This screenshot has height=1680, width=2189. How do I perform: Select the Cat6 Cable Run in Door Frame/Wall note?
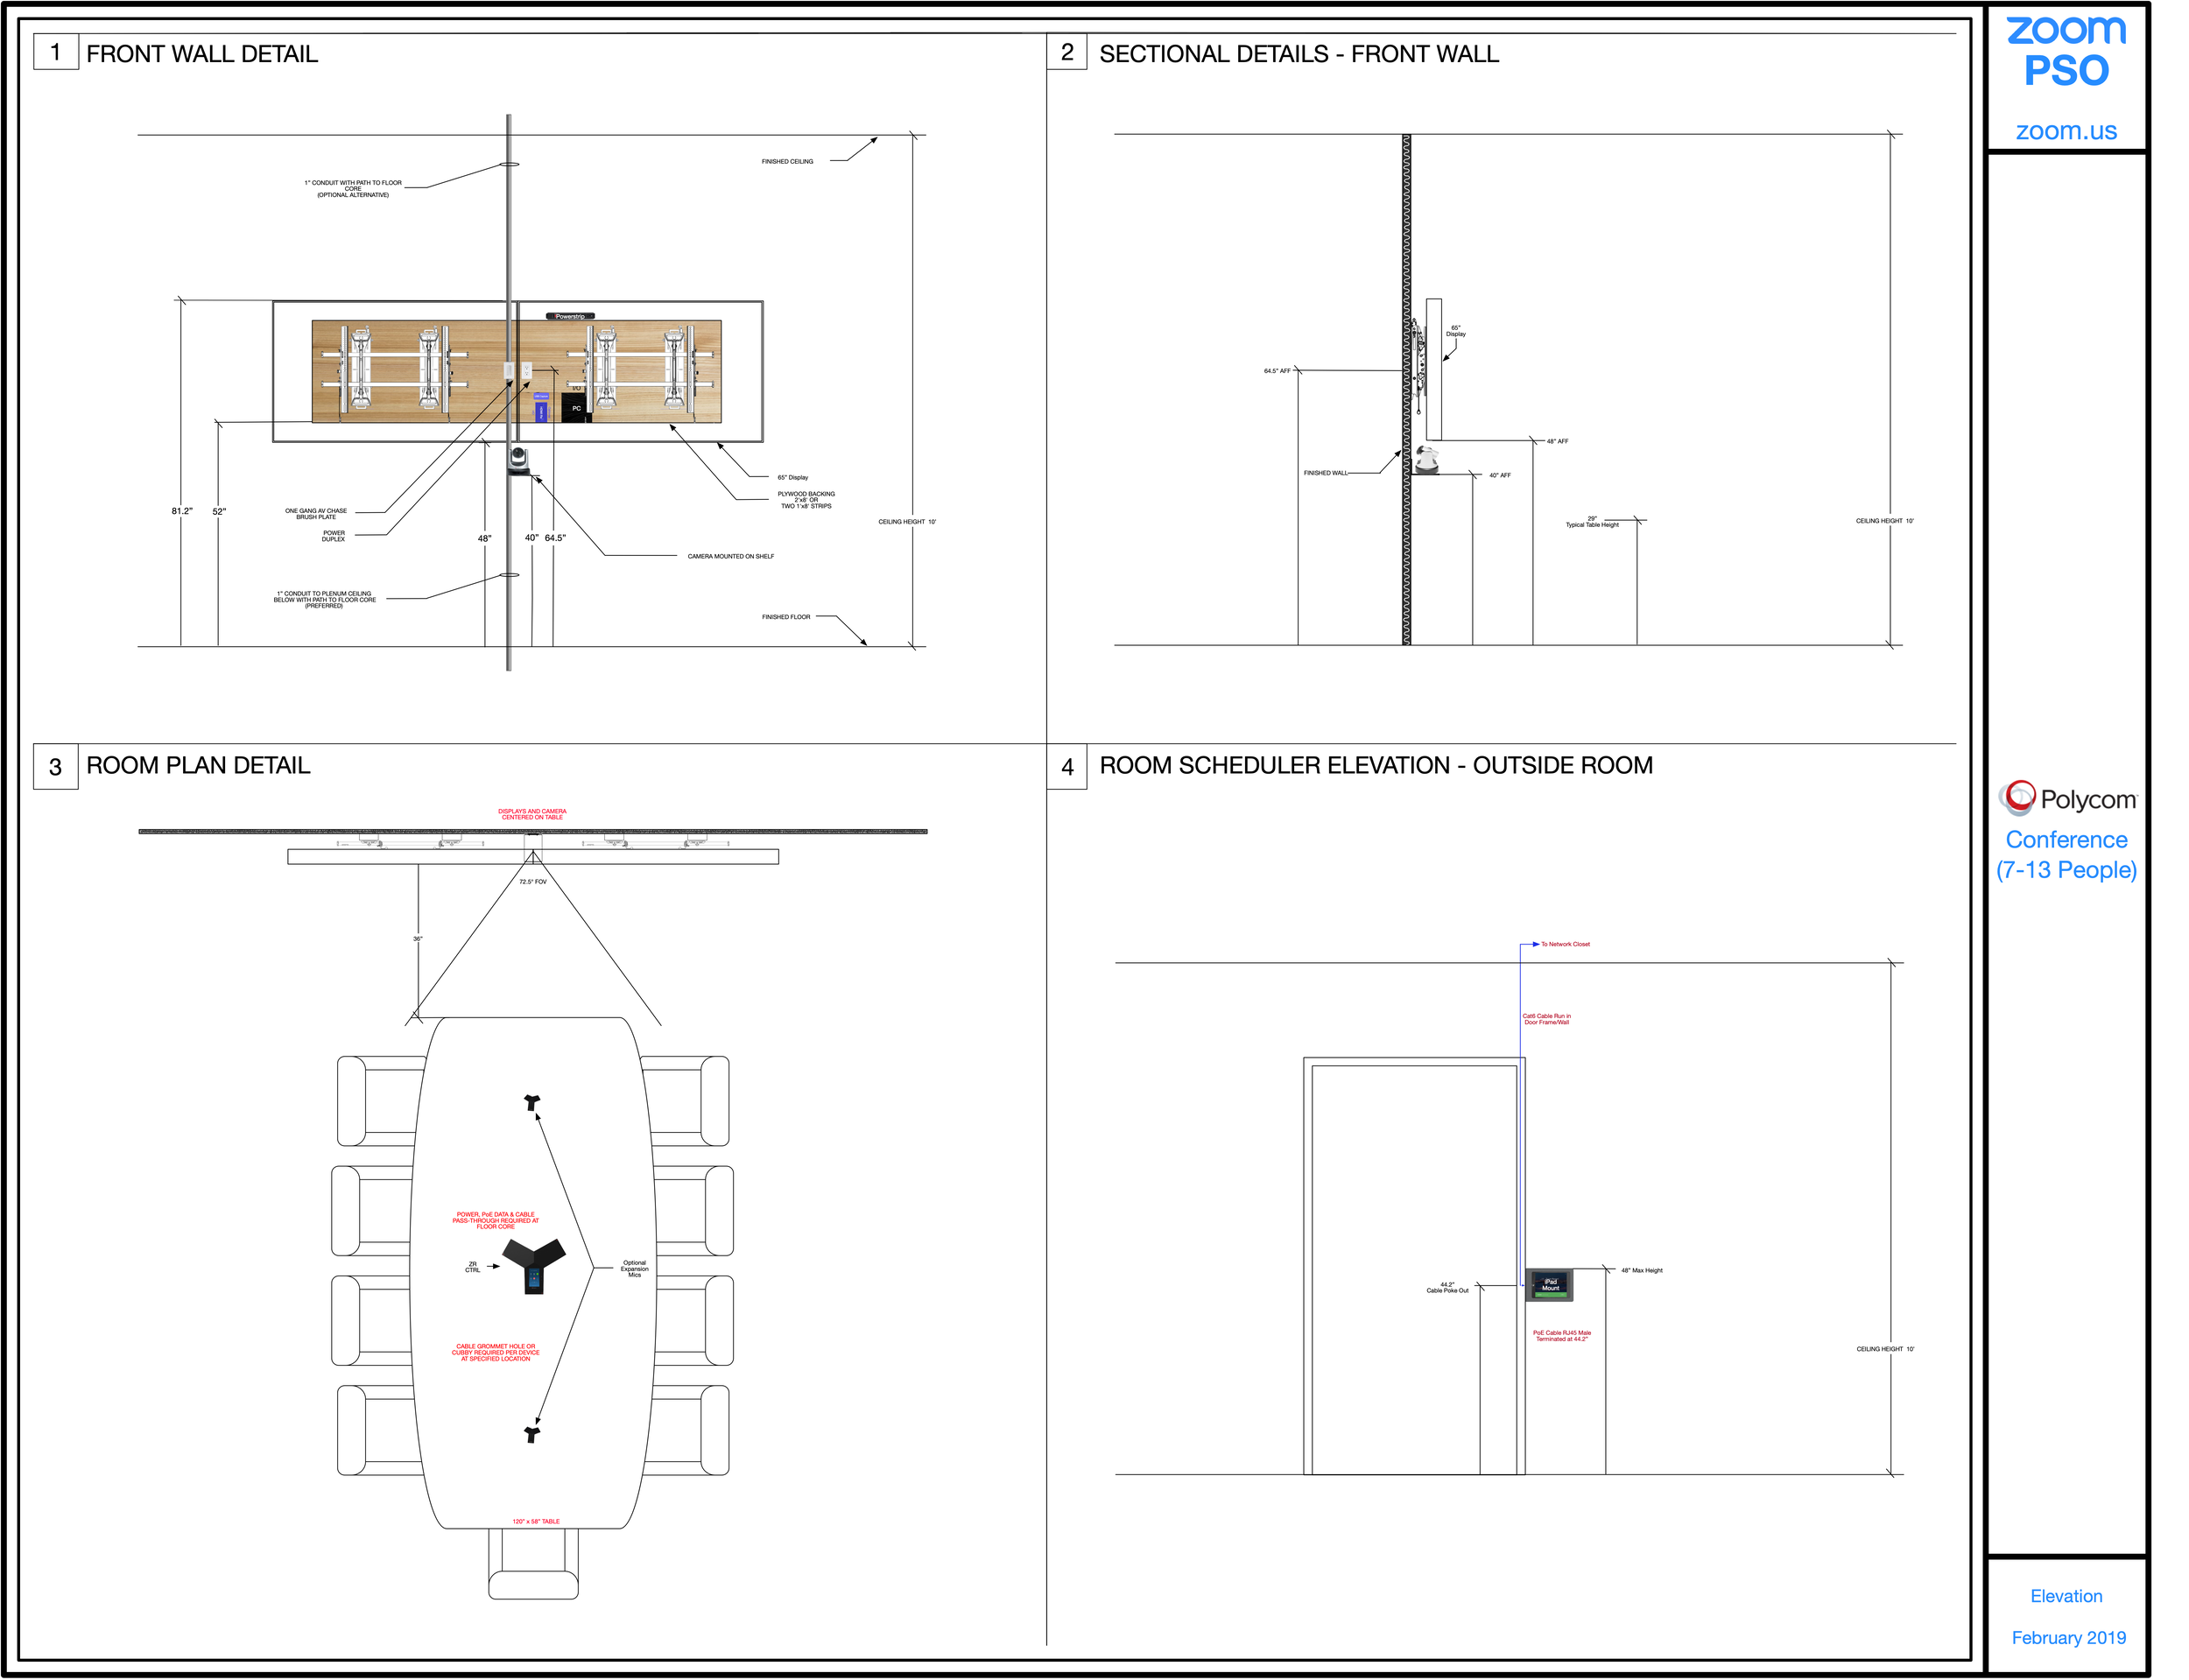point(1546,1019)
